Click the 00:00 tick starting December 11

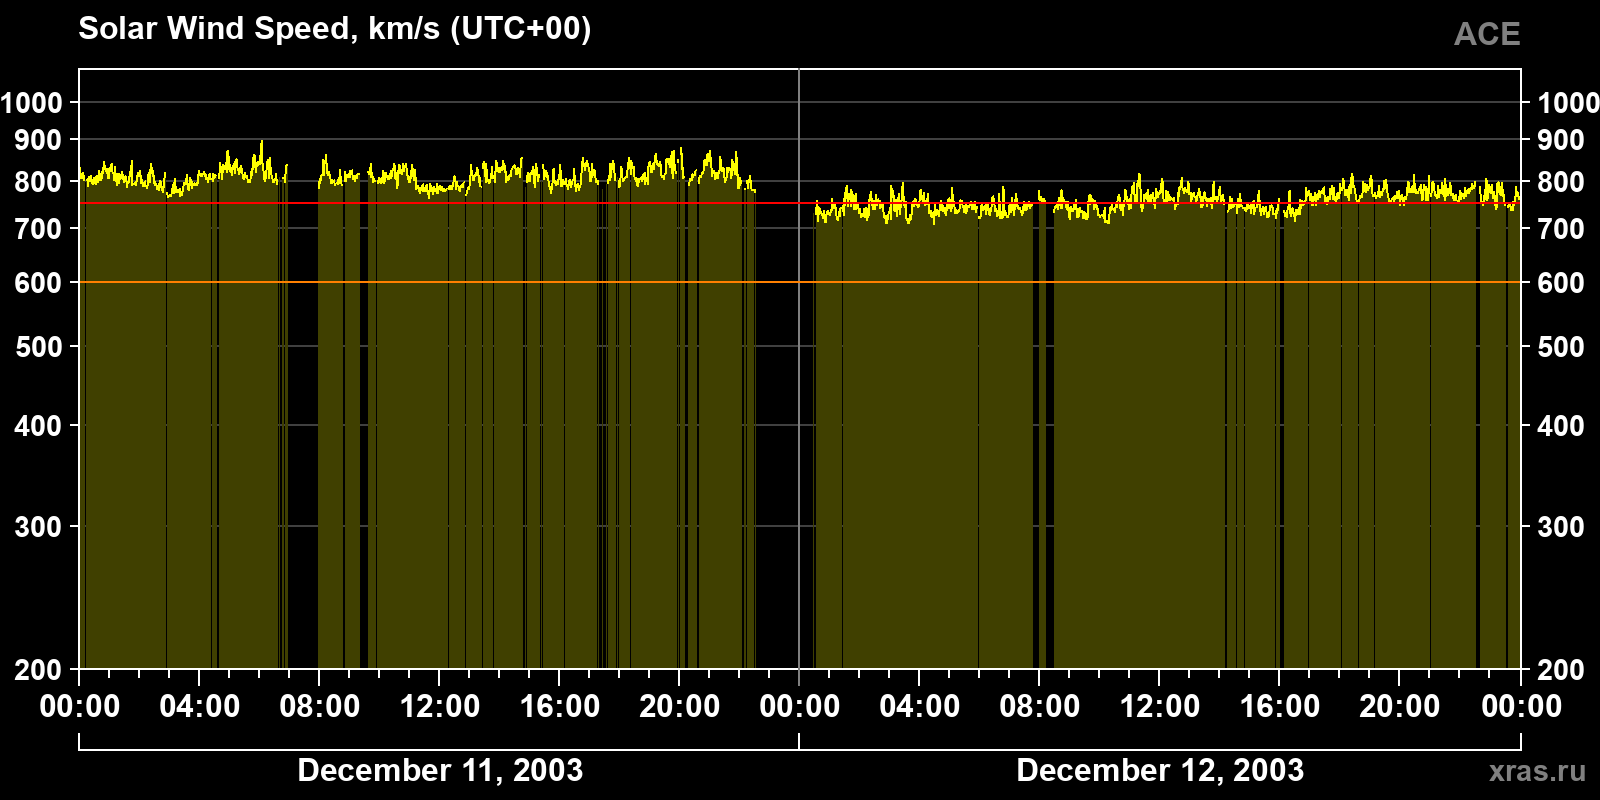click(80, 707)
